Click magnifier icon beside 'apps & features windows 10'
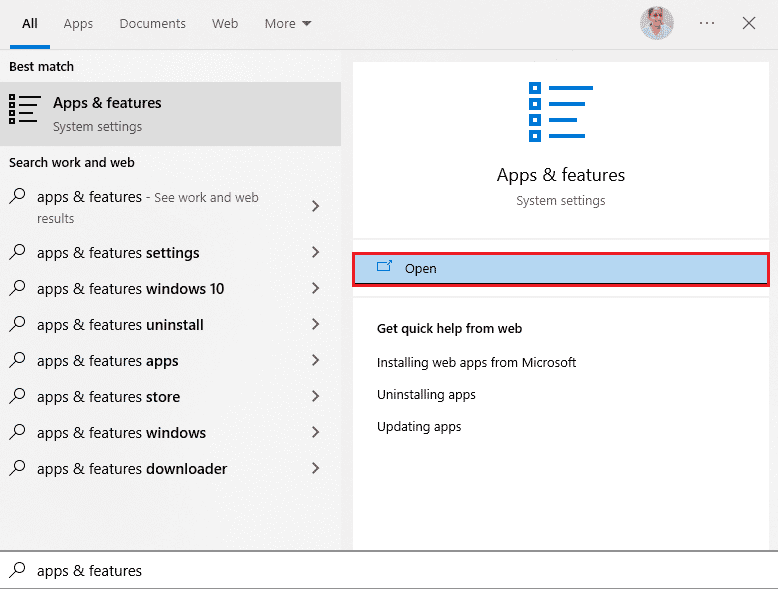 click(17, 288)
